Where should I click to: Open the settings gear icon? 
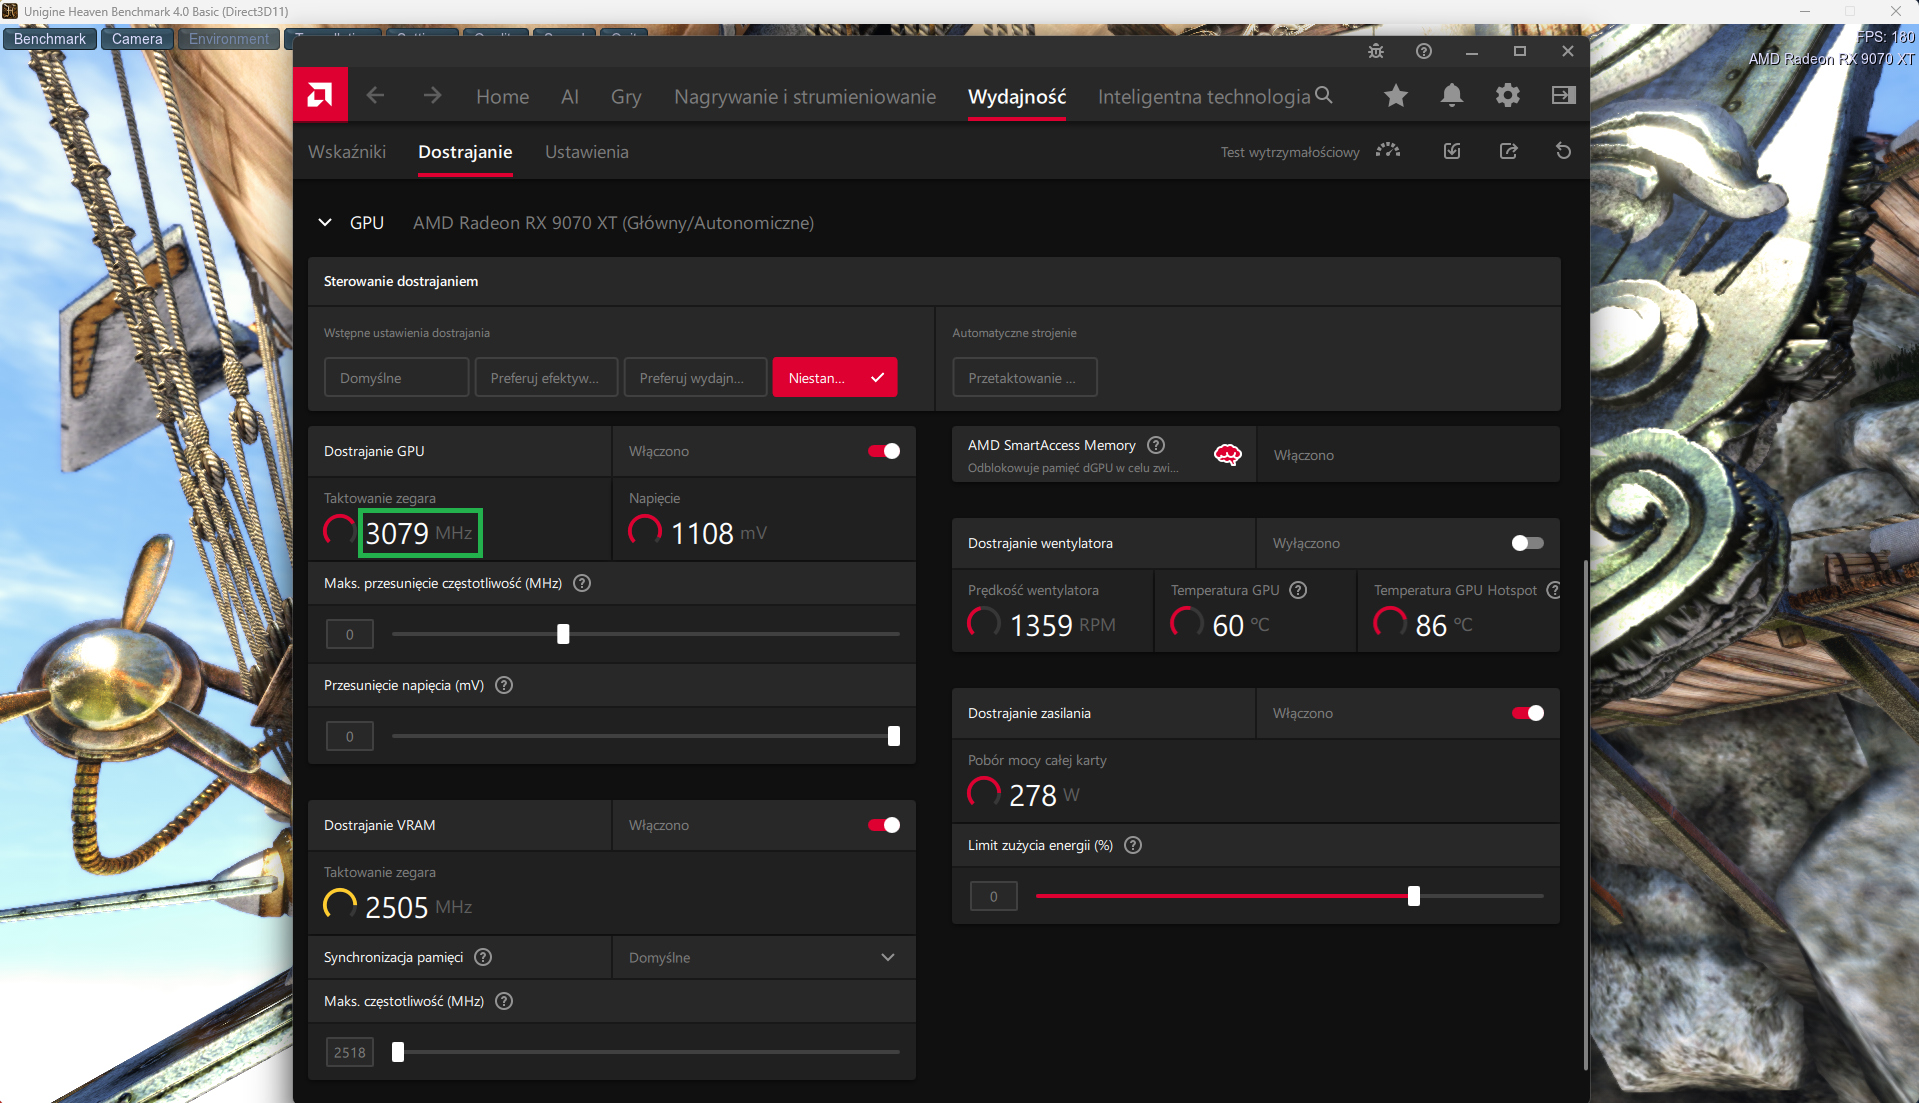[x=1508, y=95]
